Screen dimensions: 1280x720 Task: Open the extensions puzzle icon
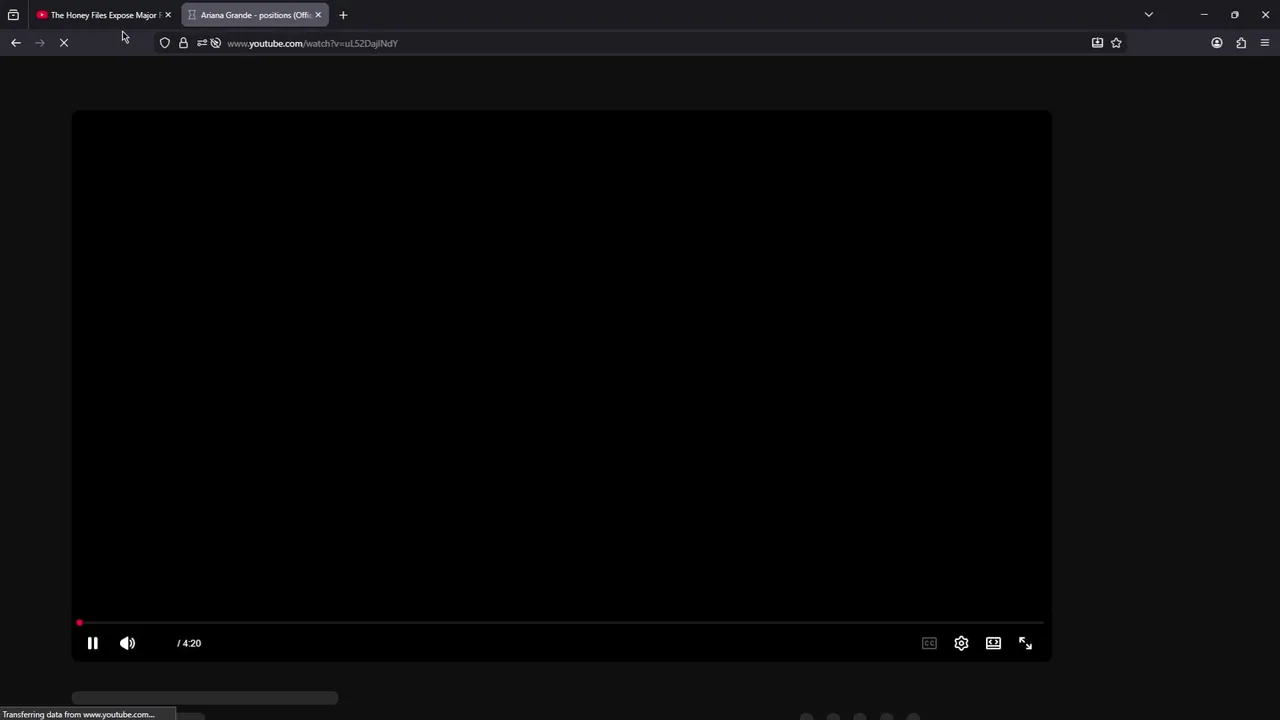1241,43
